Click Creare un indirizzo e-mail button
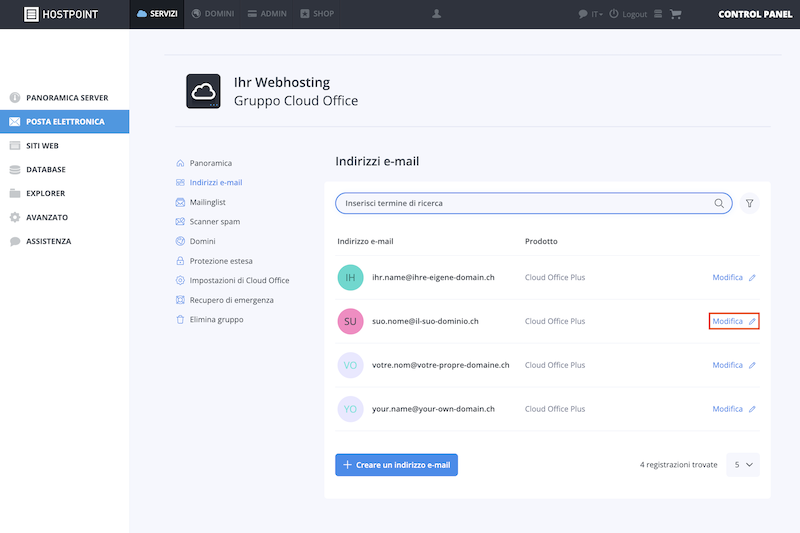800x533 pixels. tap(396, 465)
